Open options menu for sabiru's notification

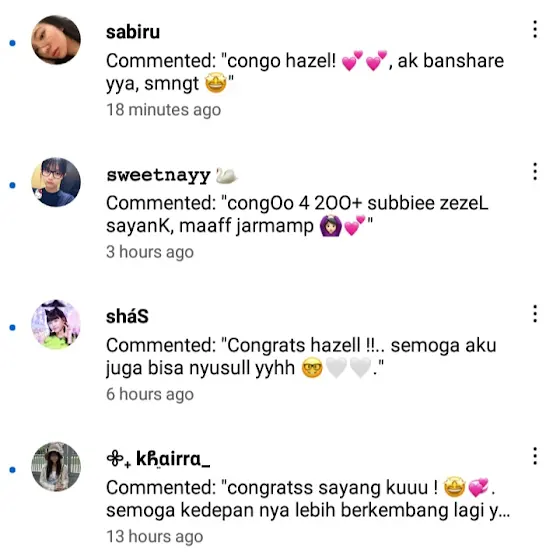535,29
